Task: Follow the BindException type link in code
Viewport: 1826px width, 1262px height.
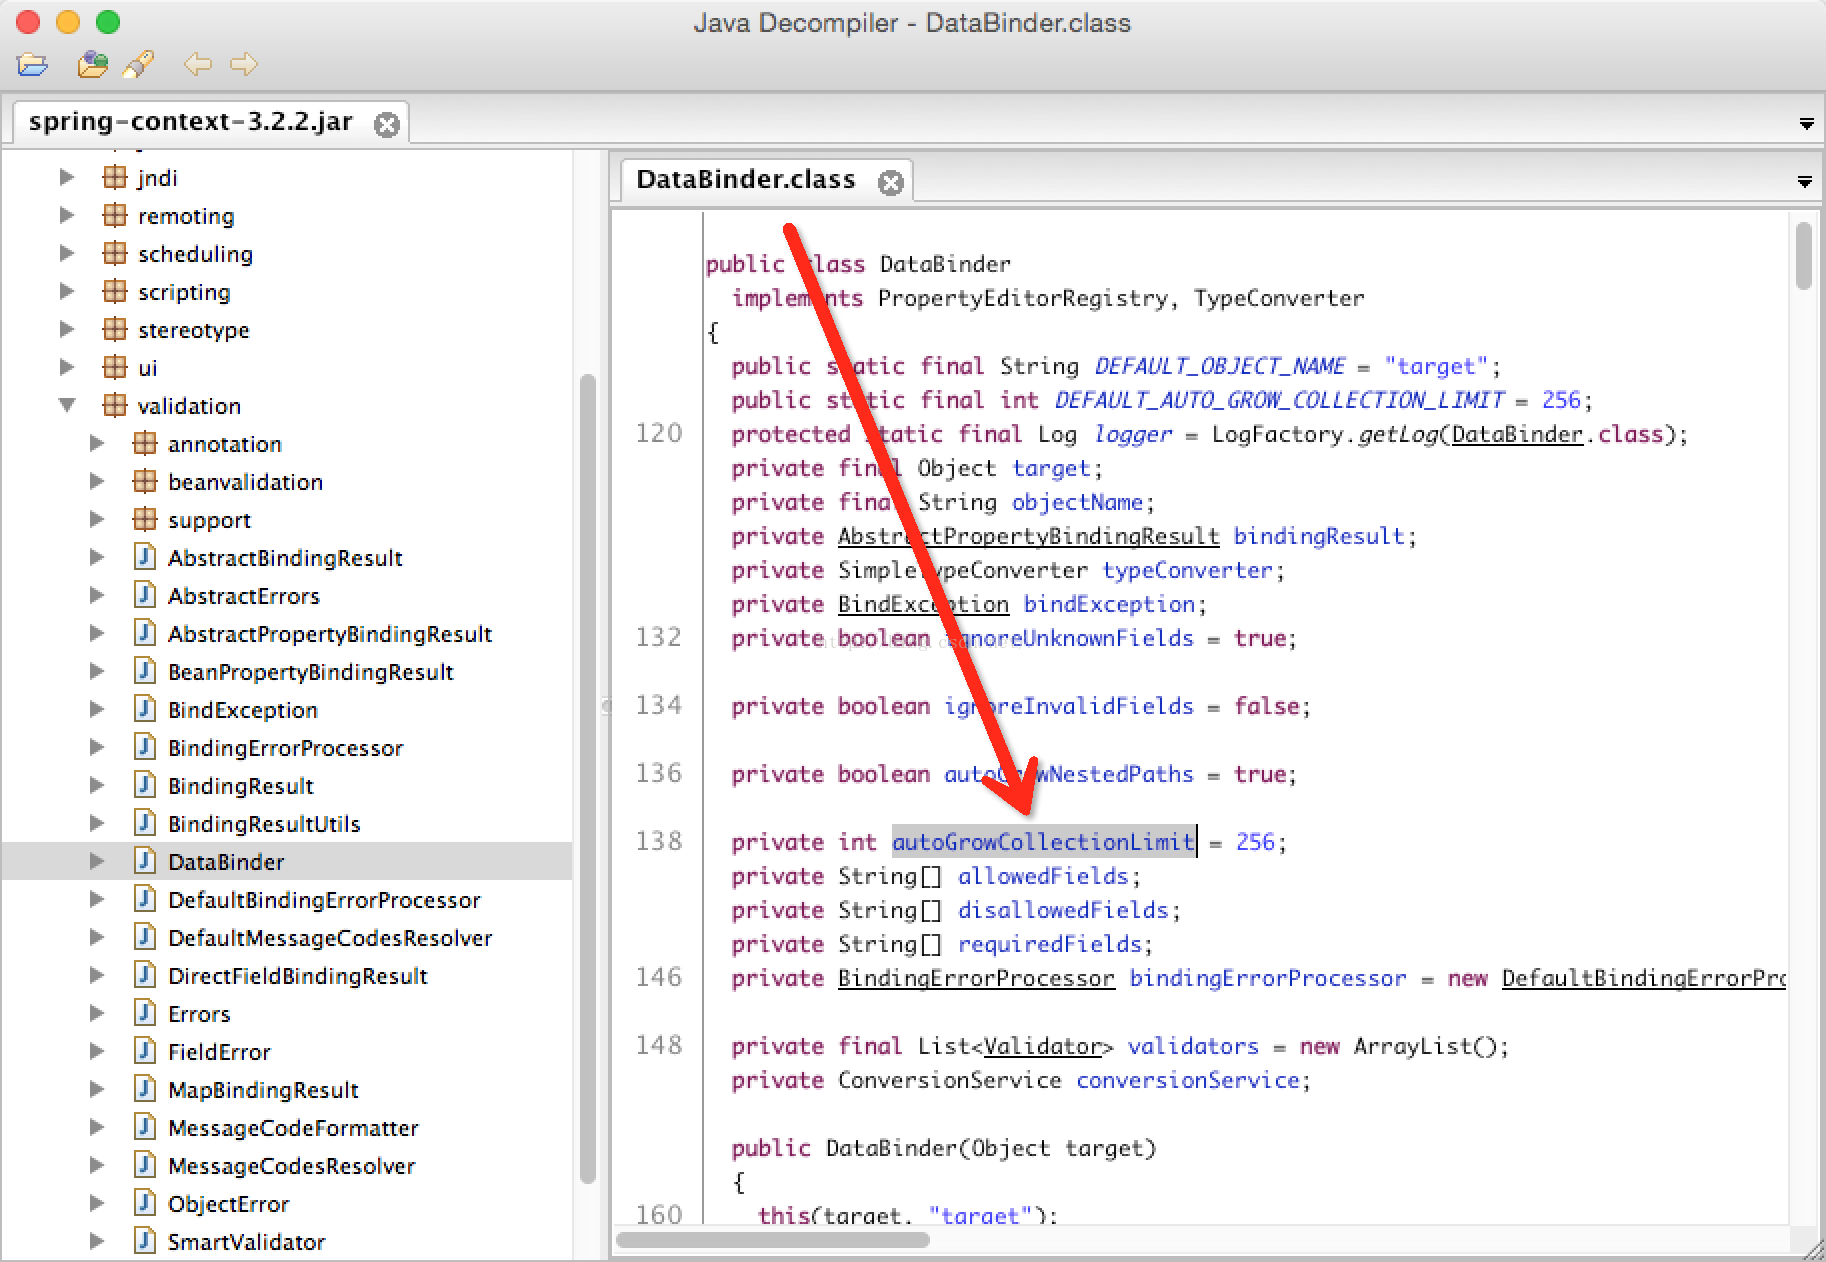Action: point(923,604)
